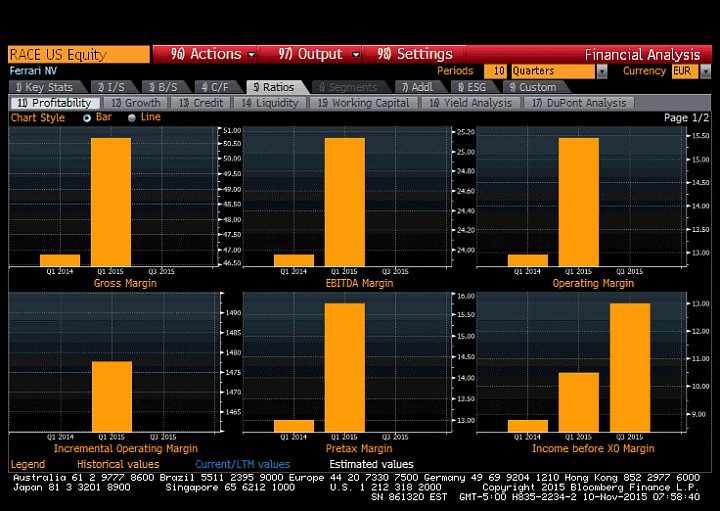The width and height of the screenshot is (720, 511).
Task: Click the 1490 axis label in Incremental chart
Action: pos(233,313)
